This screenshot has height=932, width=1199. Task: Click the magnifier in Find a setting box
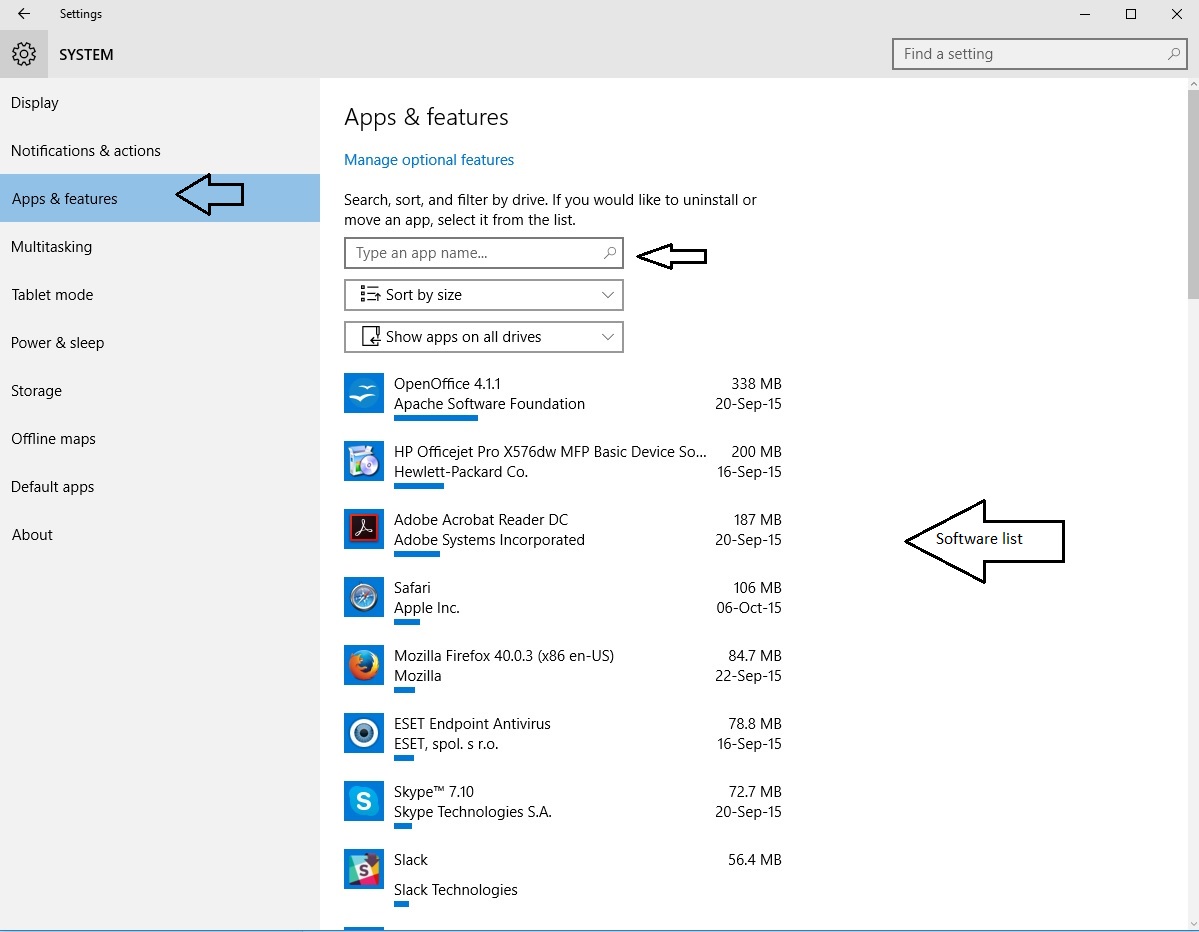pyautogui.click(x=1174, y=54)
